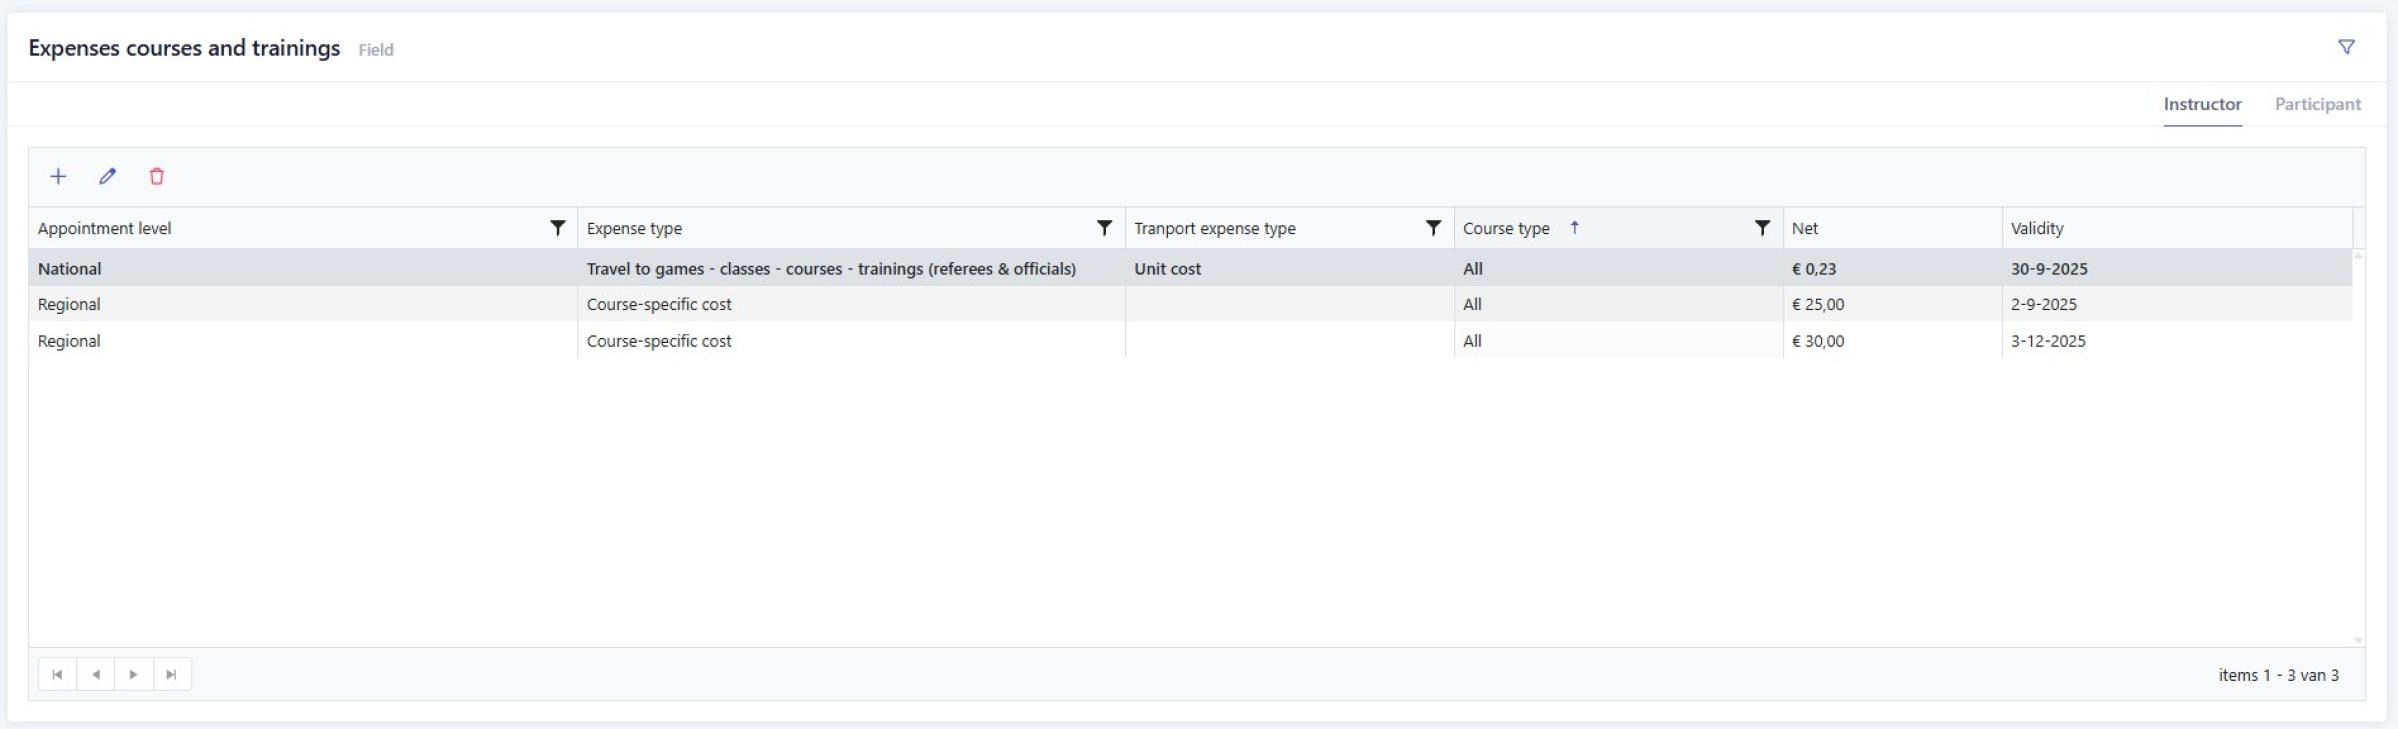The width and height of the screenshot is (2398, 729).
Task: Sort by the Validity column header
Action: 2037,228
